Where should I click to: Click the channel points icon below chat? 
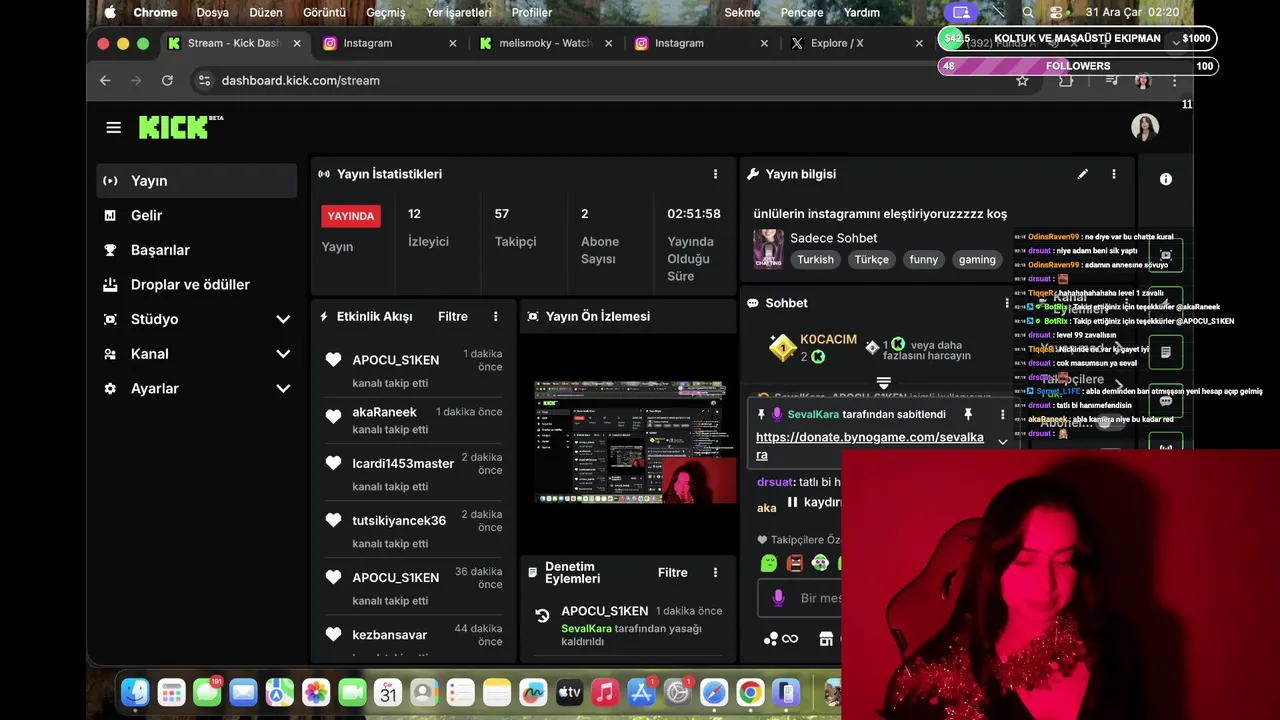(x=781, y=639)
